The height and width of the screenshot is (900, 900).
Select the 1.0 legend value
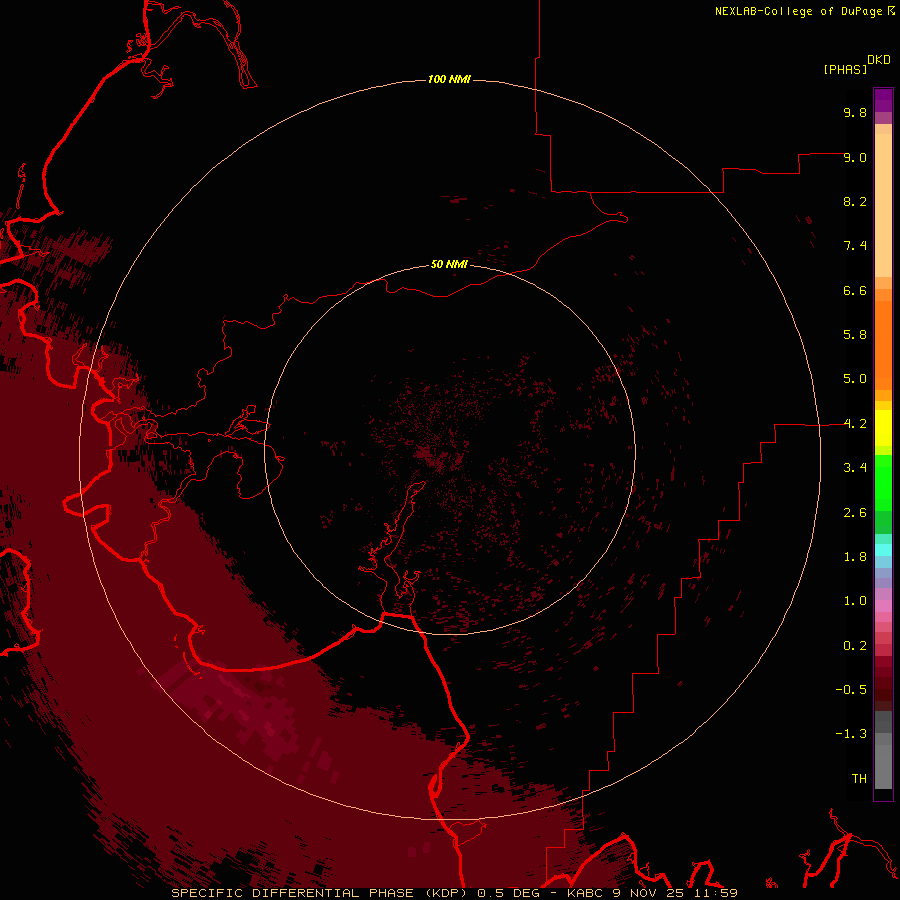point(855,601)
